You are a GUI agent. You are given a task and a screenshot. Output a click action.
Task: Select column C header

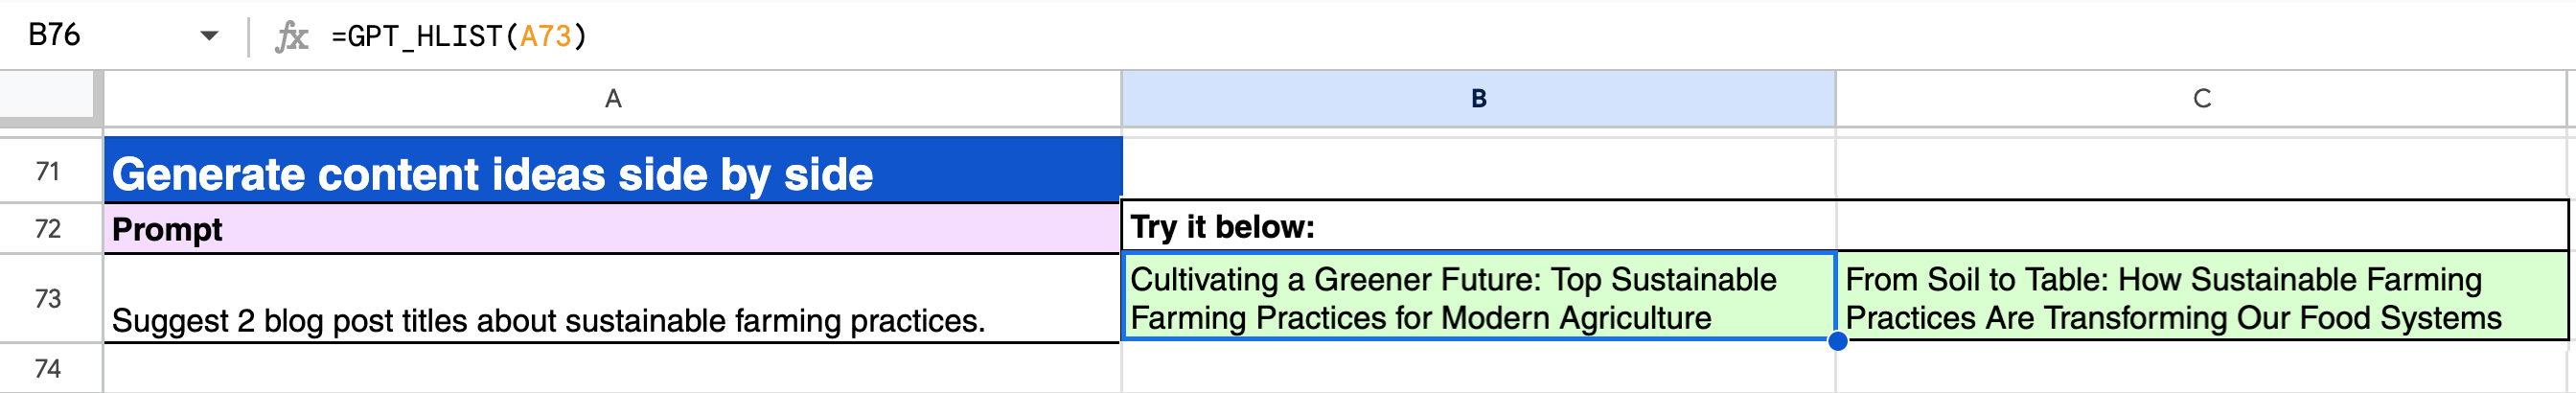pos(2201,98)
